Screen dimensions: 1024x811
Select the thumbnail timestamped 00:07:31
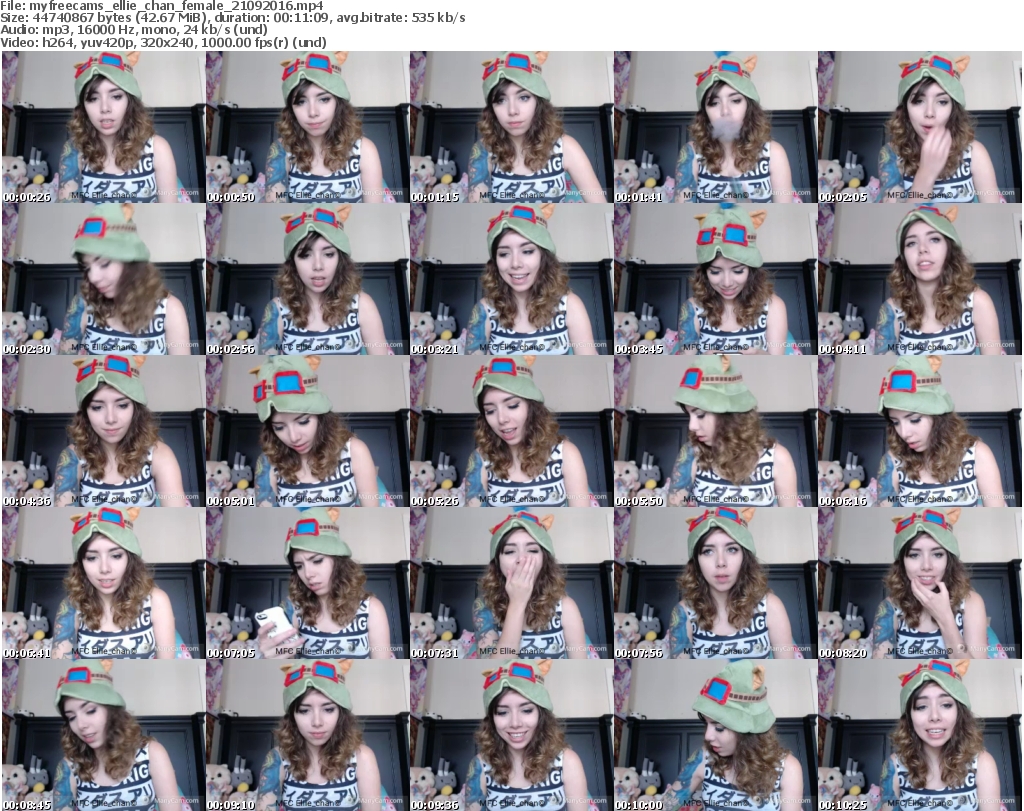tap(511, 583)
